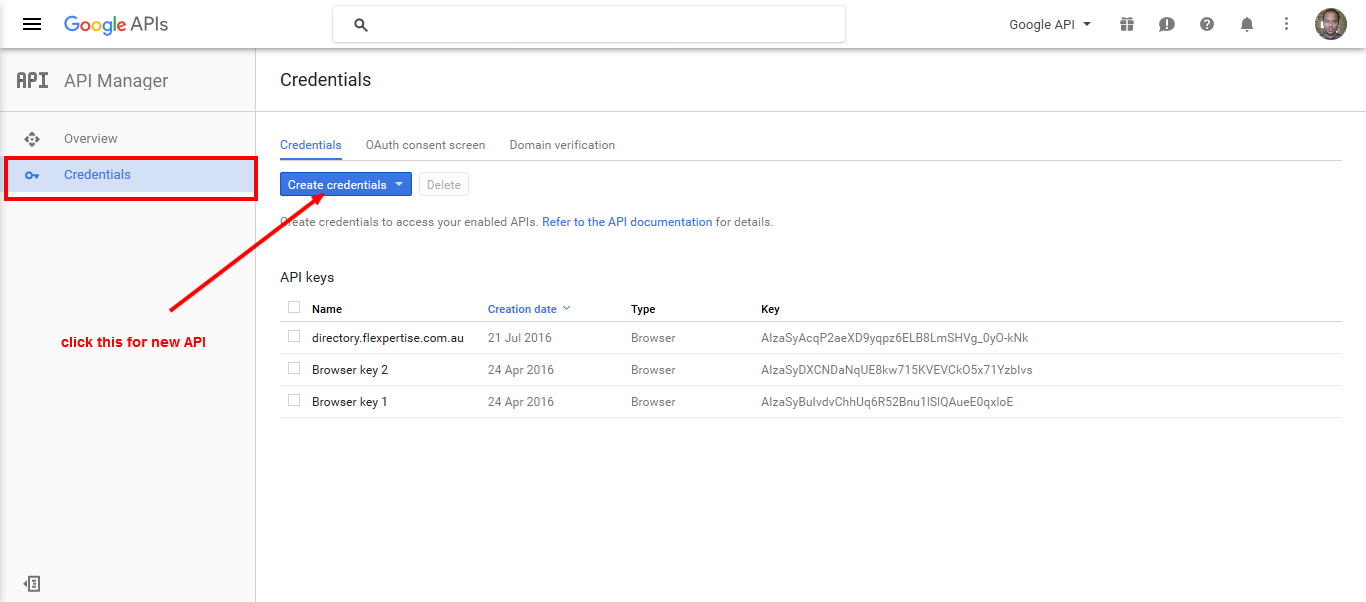Select all API keys checkbox

tap(294, 307)
